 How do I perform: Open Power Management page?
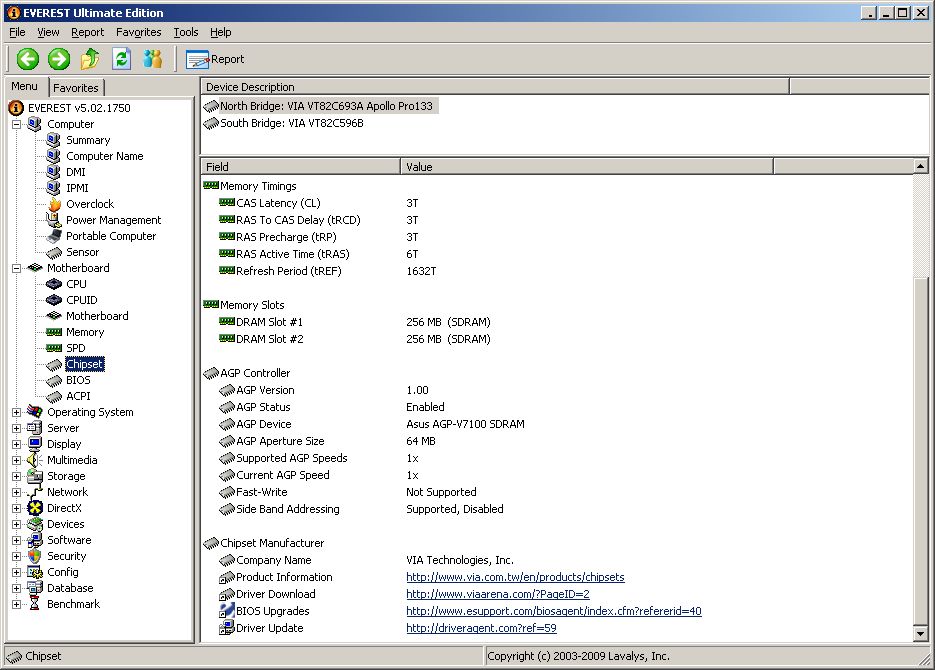tap(113, 220)
